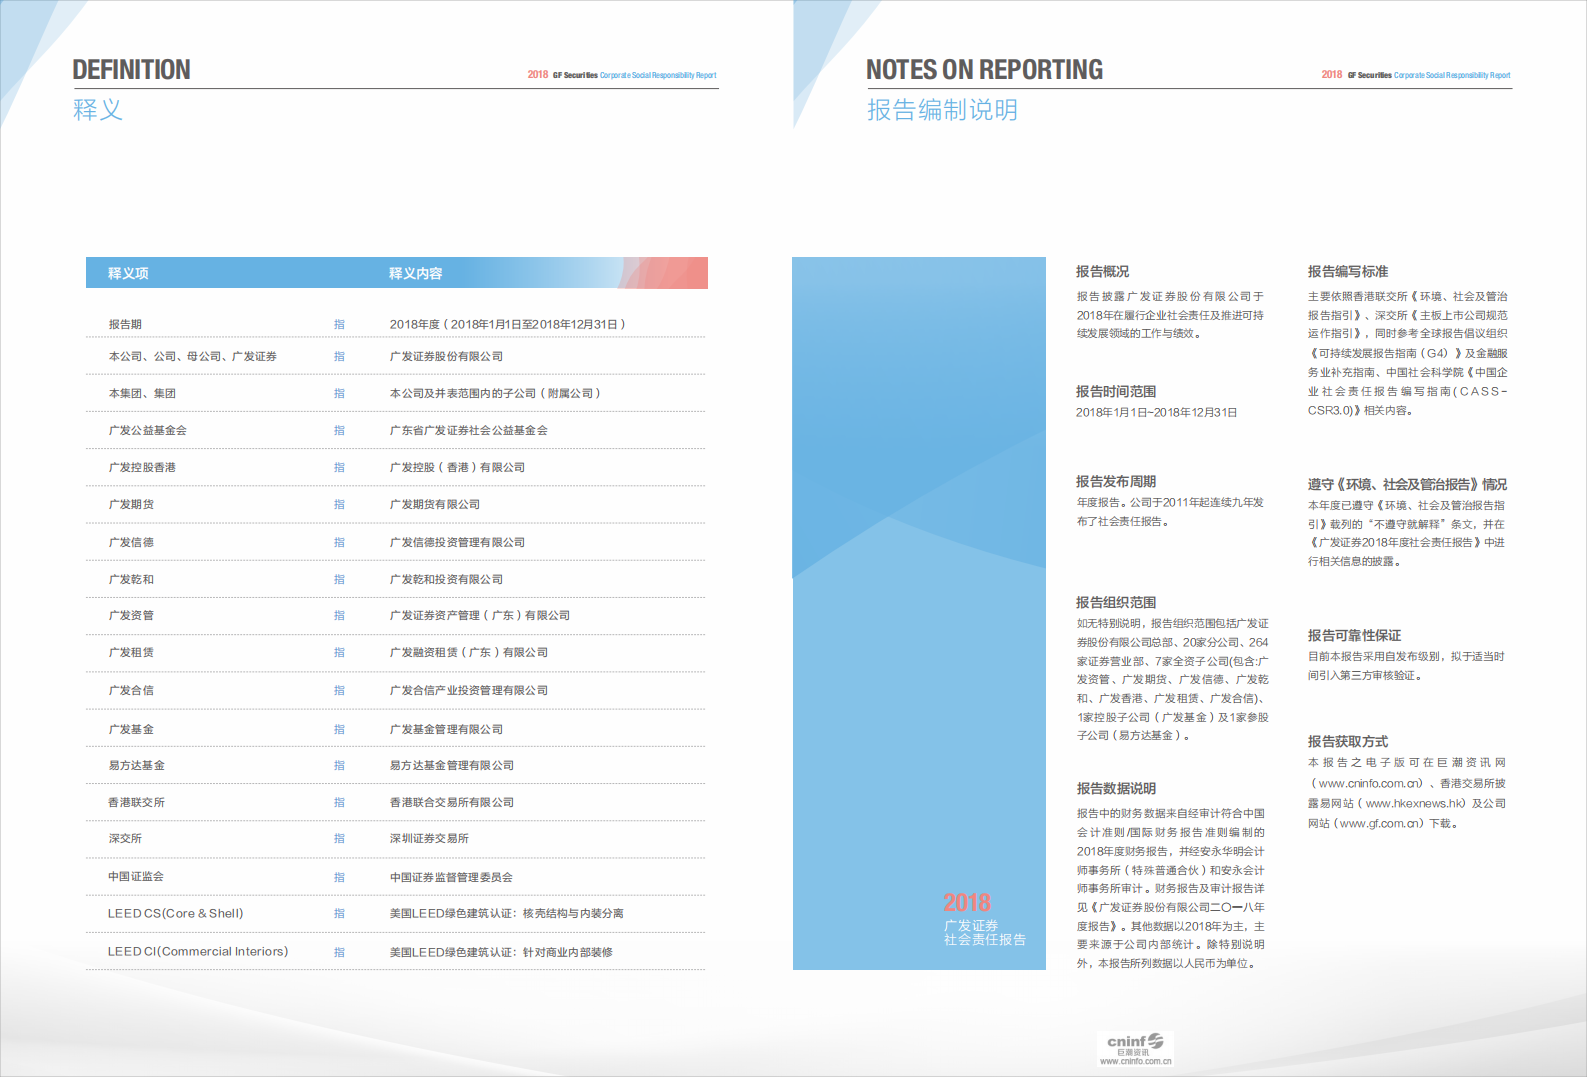Image resolution: width=1587 pixels, height=1077 pixels.
Task: Select the 广发乾和 term
Action: (x=131, y=579)
